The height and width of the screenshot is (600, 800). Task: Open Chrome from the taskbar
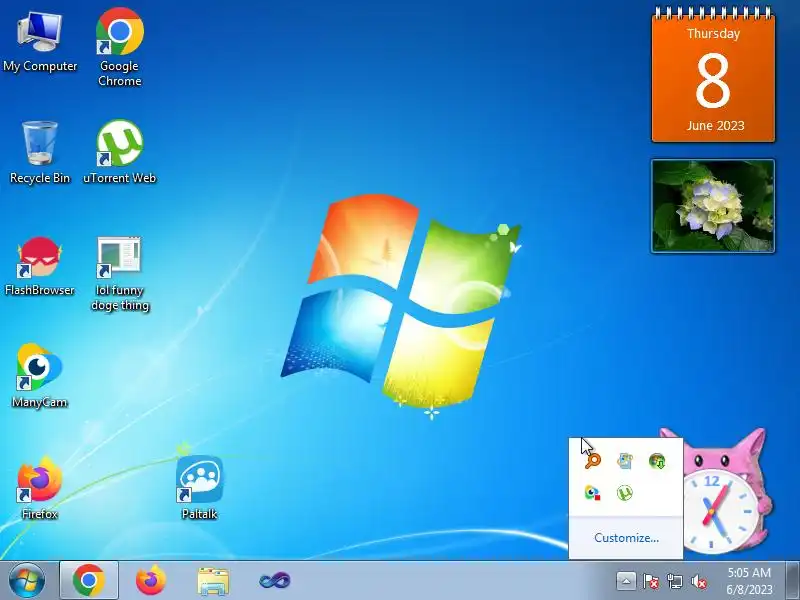pos(89,581)
